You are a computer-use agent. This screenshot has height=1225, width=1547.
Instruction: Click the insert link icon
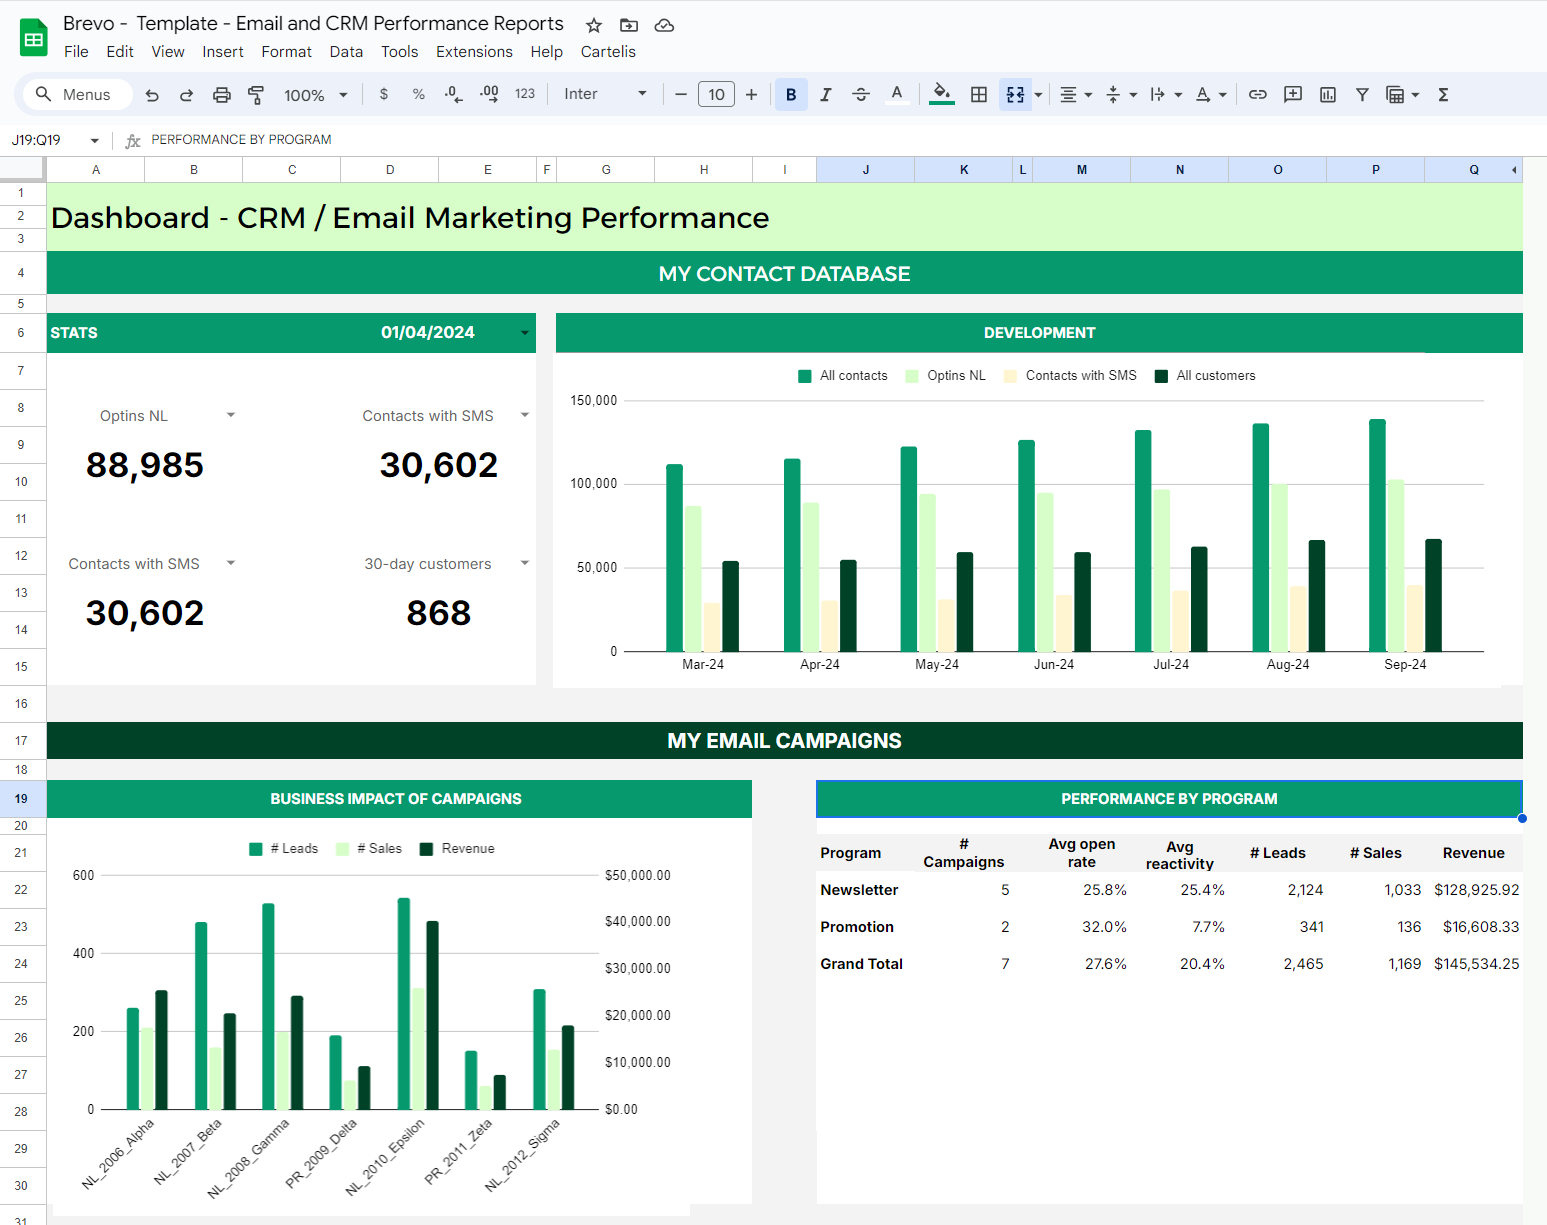click(x=1258, y=95)
